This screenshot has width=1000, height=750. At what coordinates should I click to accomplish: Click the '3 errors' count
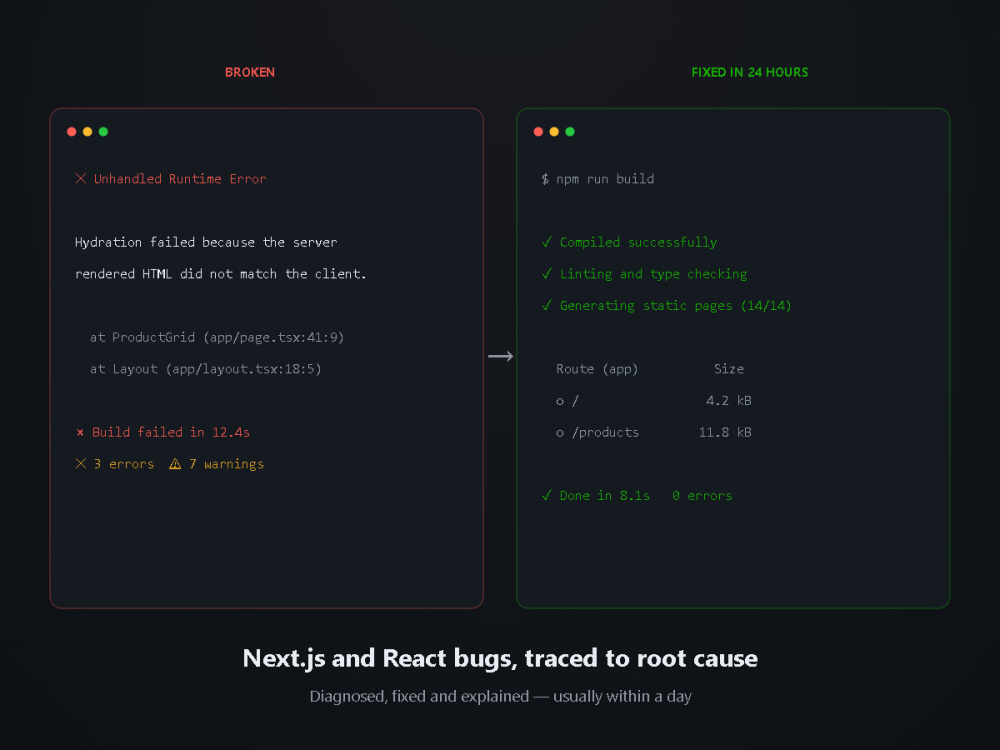coord(124,464)
